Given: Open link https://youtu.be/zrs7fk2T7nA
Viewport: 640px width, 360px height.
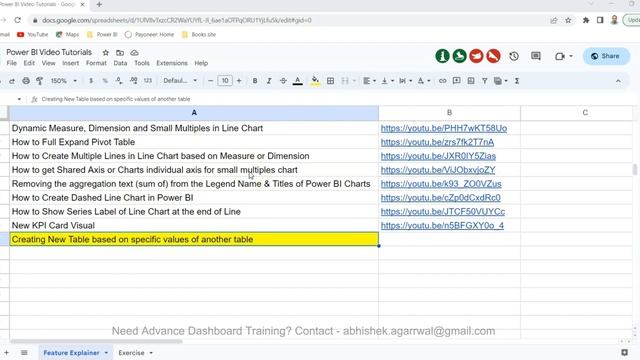Looking at the screenshot, I should tap(437, 142).
